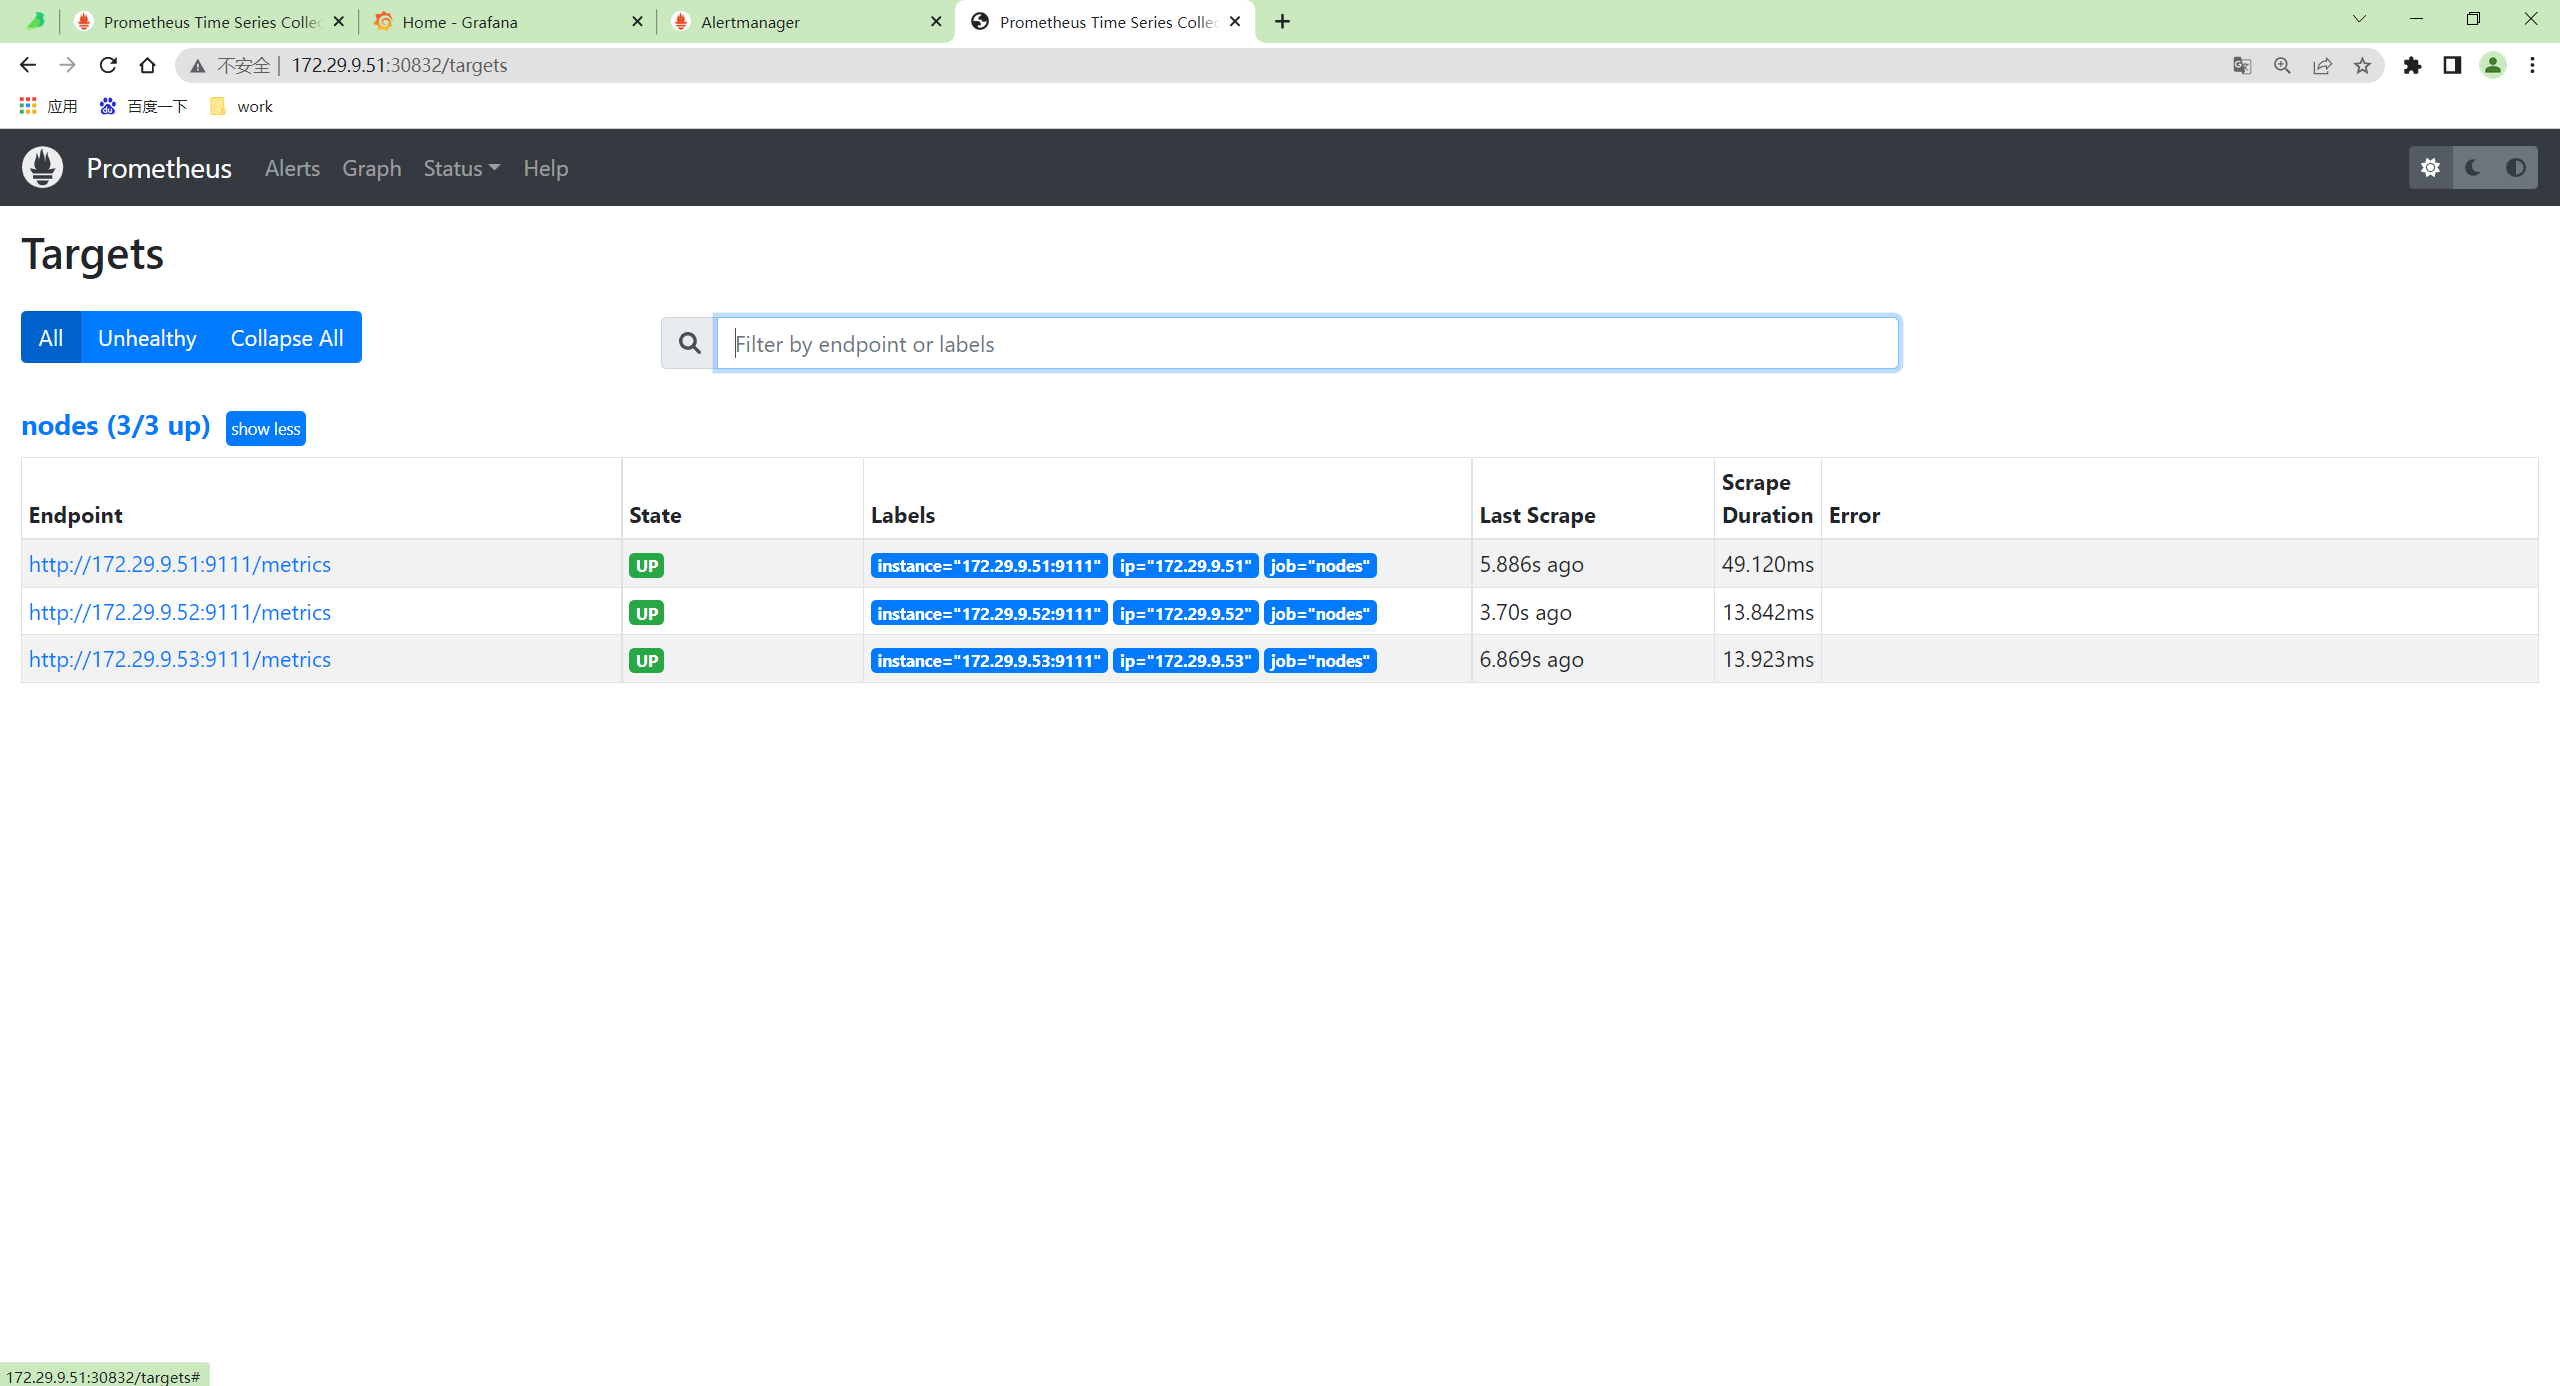Image resolution: width=2560 pixels, height=1386 pixels.
Task: Go to browser home icon
Action: point(148,65)
